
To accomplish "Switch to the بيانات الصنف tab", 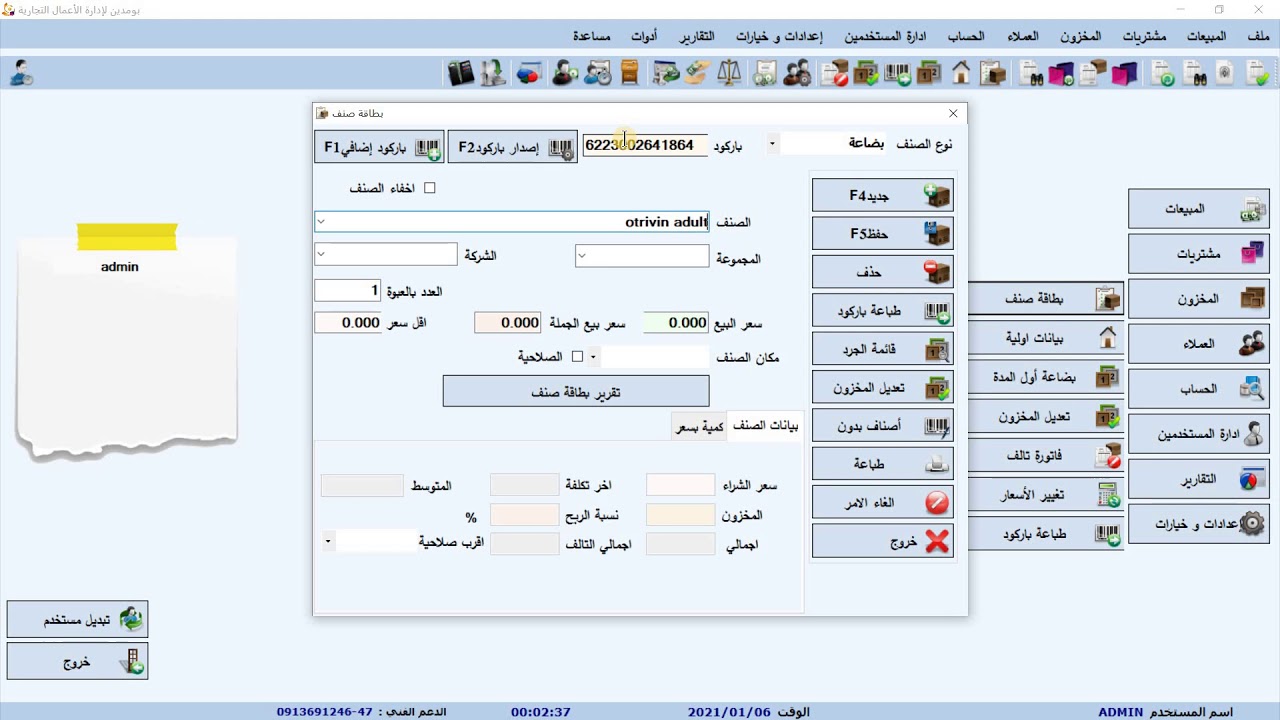I will [x=765, y=425].
